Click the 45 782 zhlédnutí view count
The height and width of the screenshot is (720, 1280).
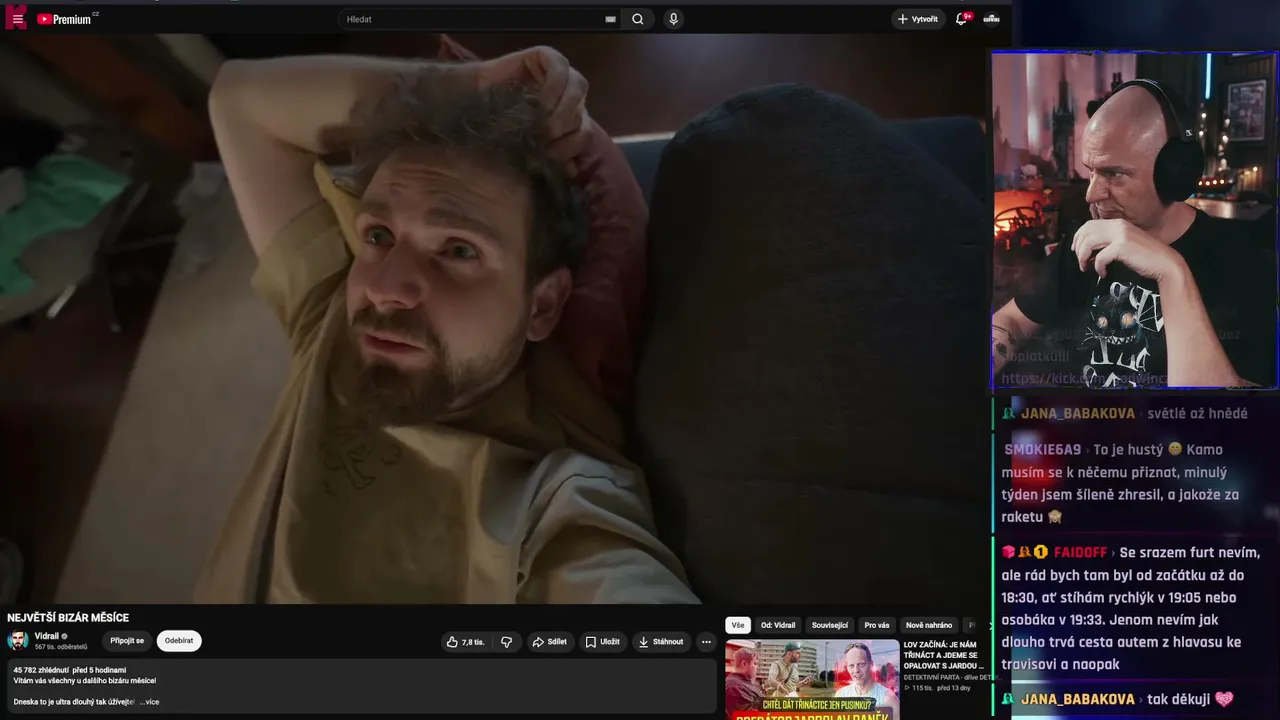tap(41, 670)
